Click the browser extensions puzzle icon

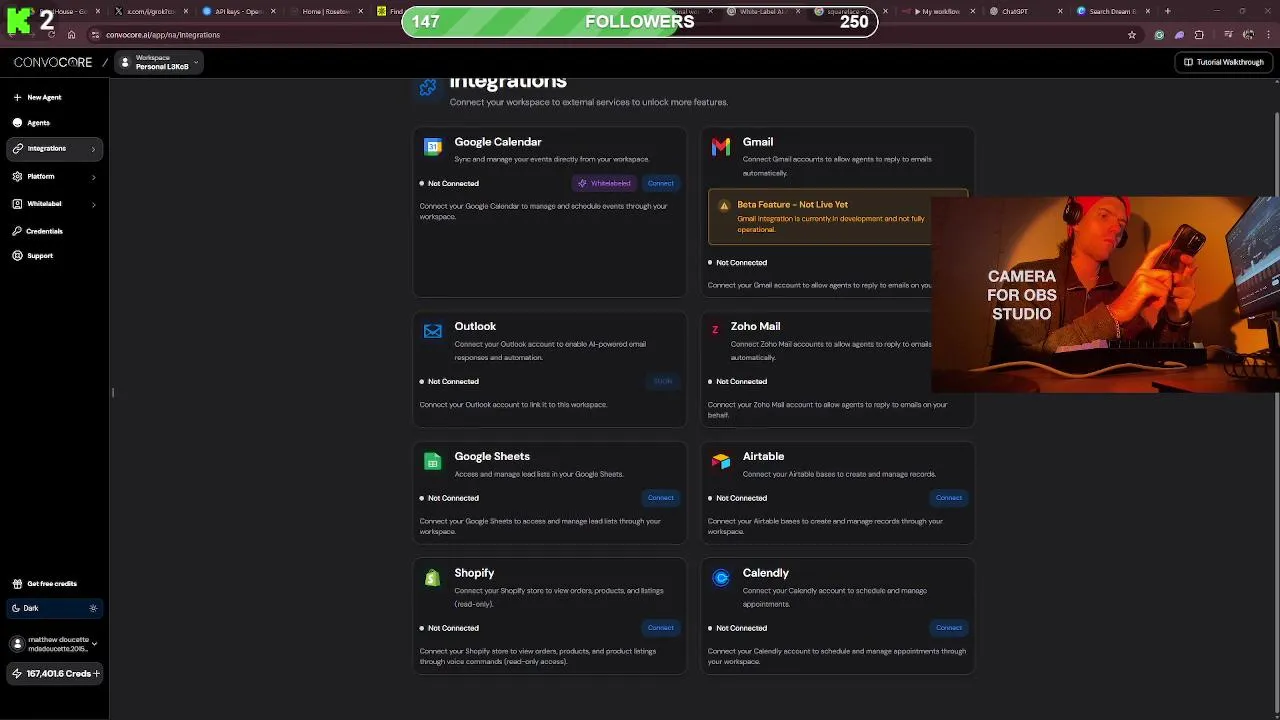coord(1199,35)
